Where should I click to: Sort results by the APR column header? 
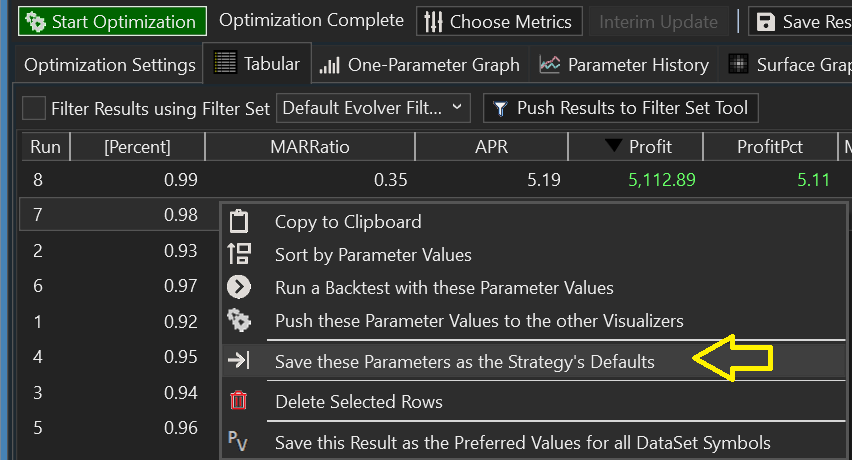pos(491,147)
